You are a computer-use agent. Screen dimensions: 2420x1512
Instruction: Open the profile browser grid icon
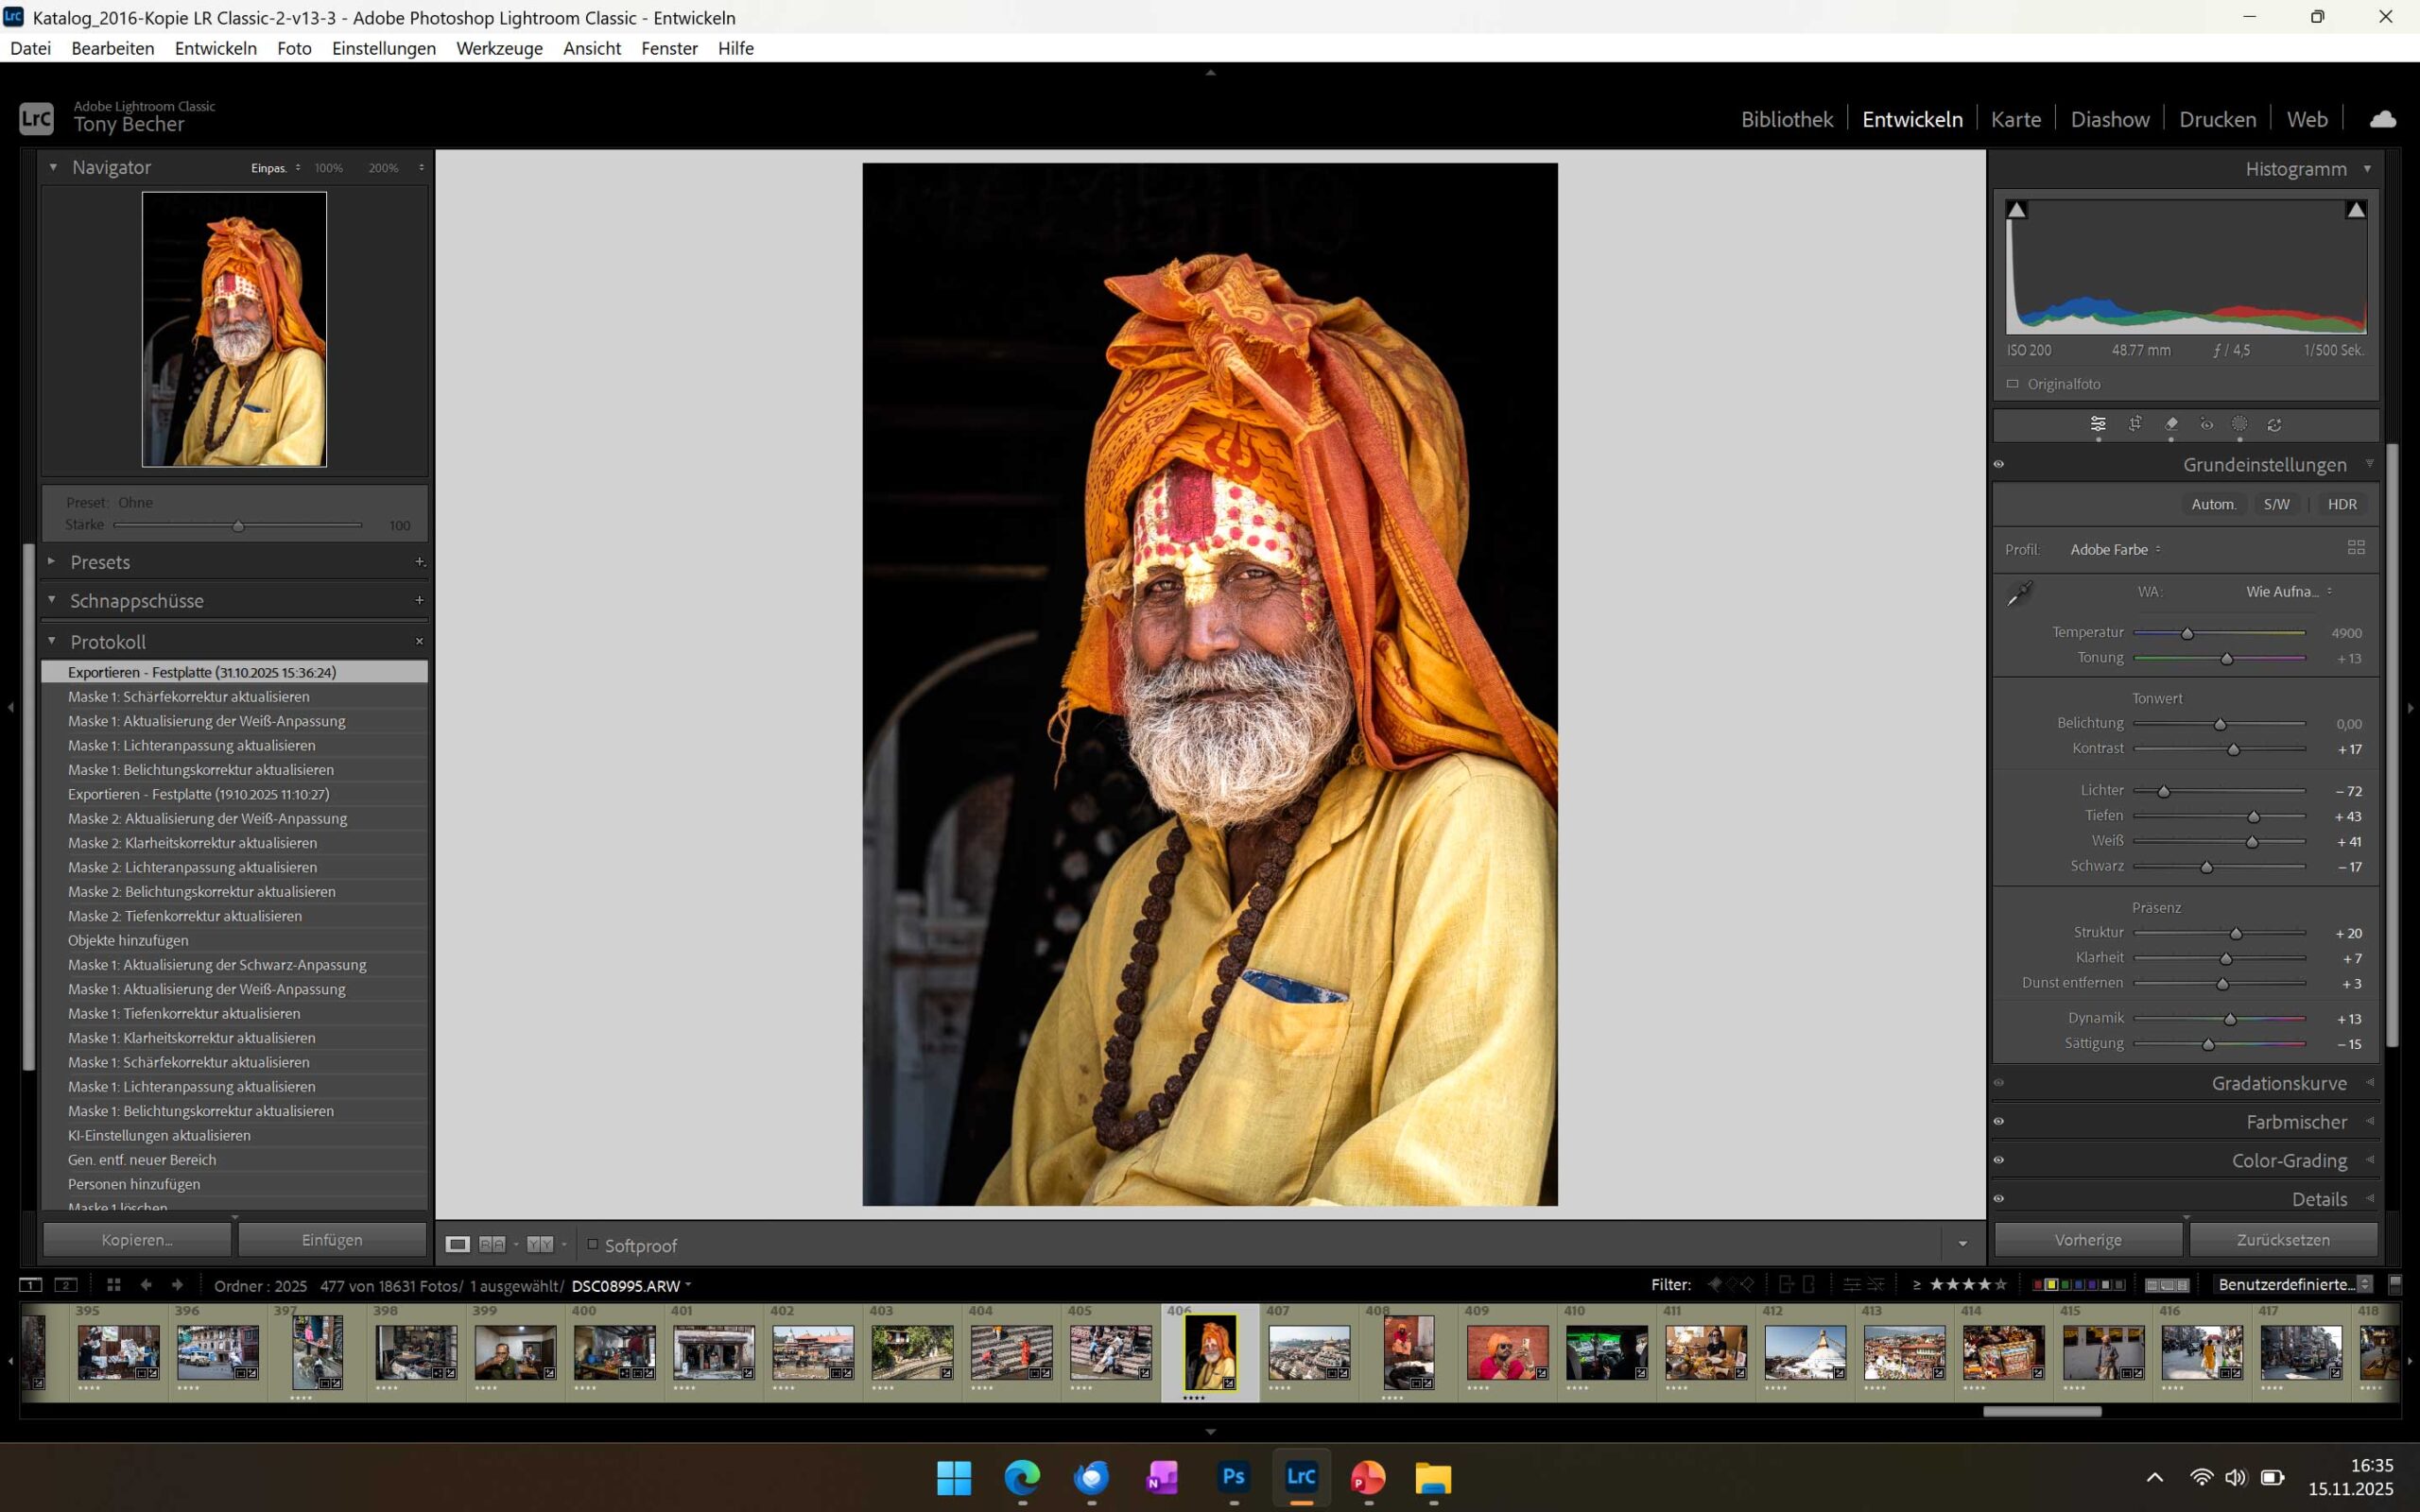2356,548
